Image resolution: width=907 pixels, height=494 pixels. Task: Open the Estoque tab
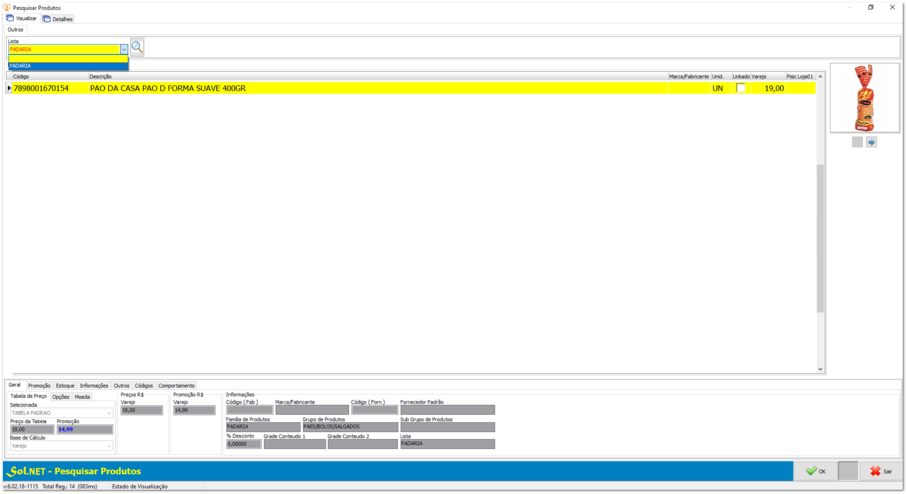[65, 385]
